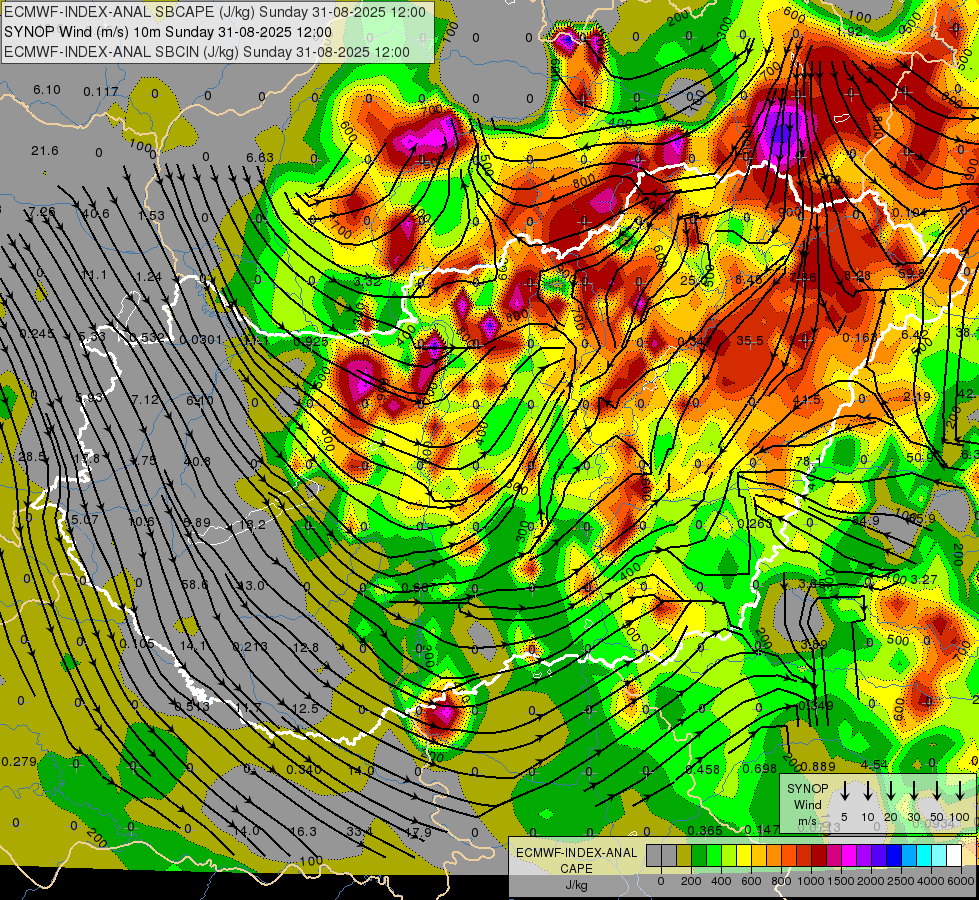
Task: Click the 13.2 value on the map
Action: tap(252, 525)
